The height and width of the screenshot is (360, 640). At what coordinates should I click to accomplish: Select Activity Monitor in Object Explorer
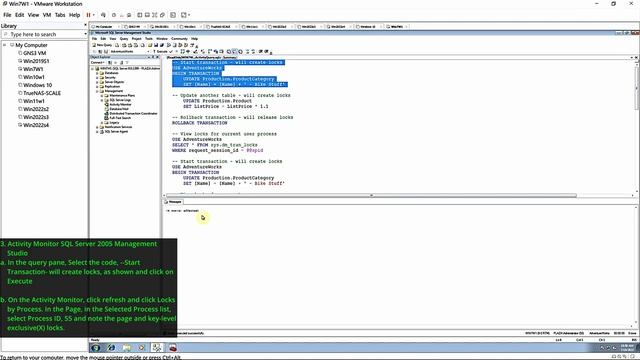[120, 104]
